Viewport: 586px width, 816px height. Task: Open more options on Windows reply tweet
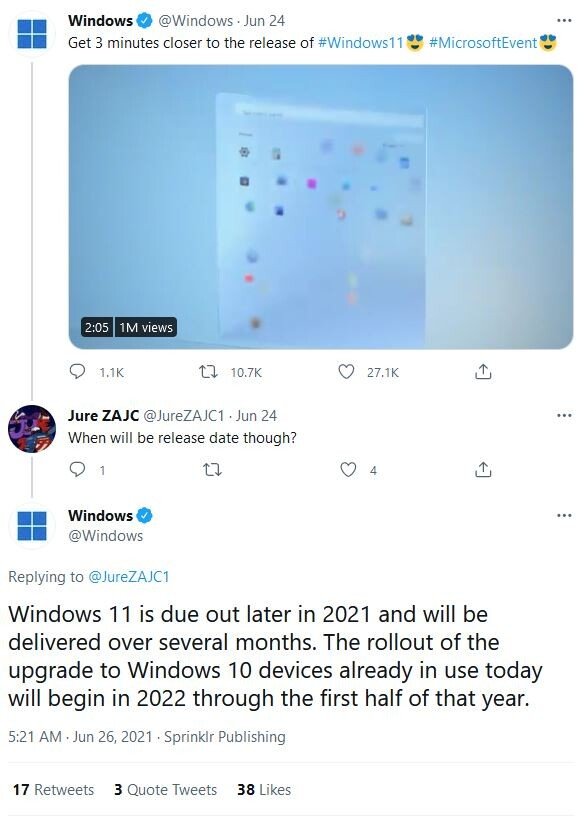564,515
